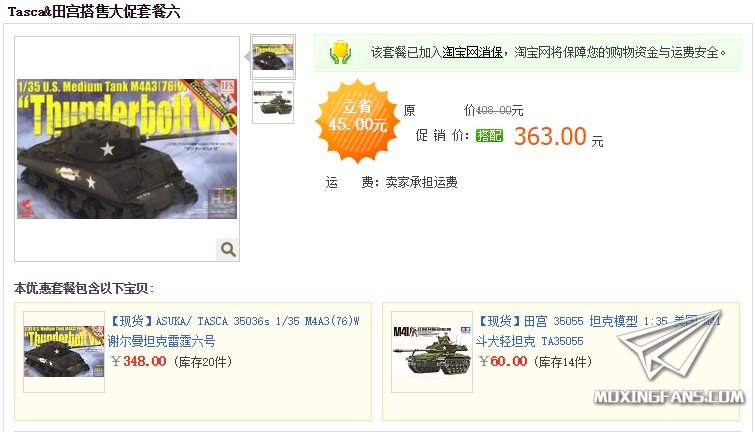
Task: Click the ¥60.00 price text
Action: pos(503,361)
